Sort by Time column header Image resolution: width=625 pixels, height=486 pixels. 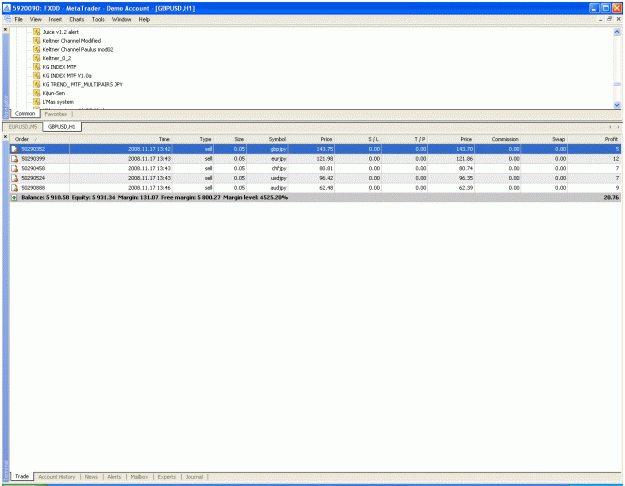point(121,139)
